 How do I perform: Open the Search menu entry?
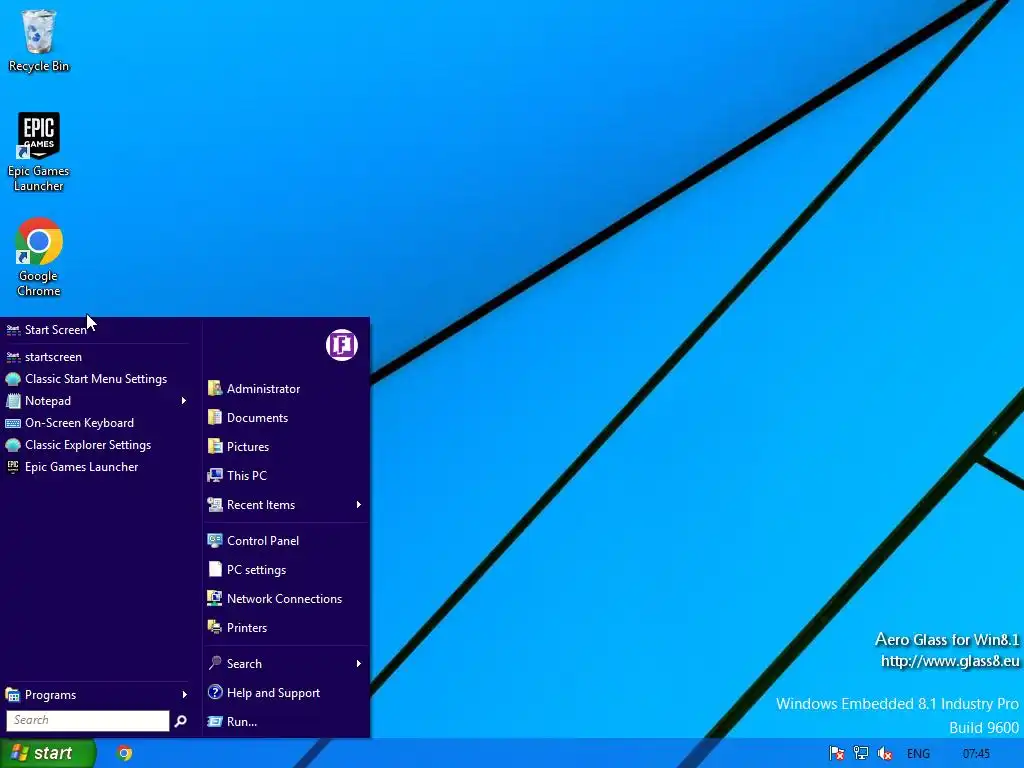(x=286, y=664)
